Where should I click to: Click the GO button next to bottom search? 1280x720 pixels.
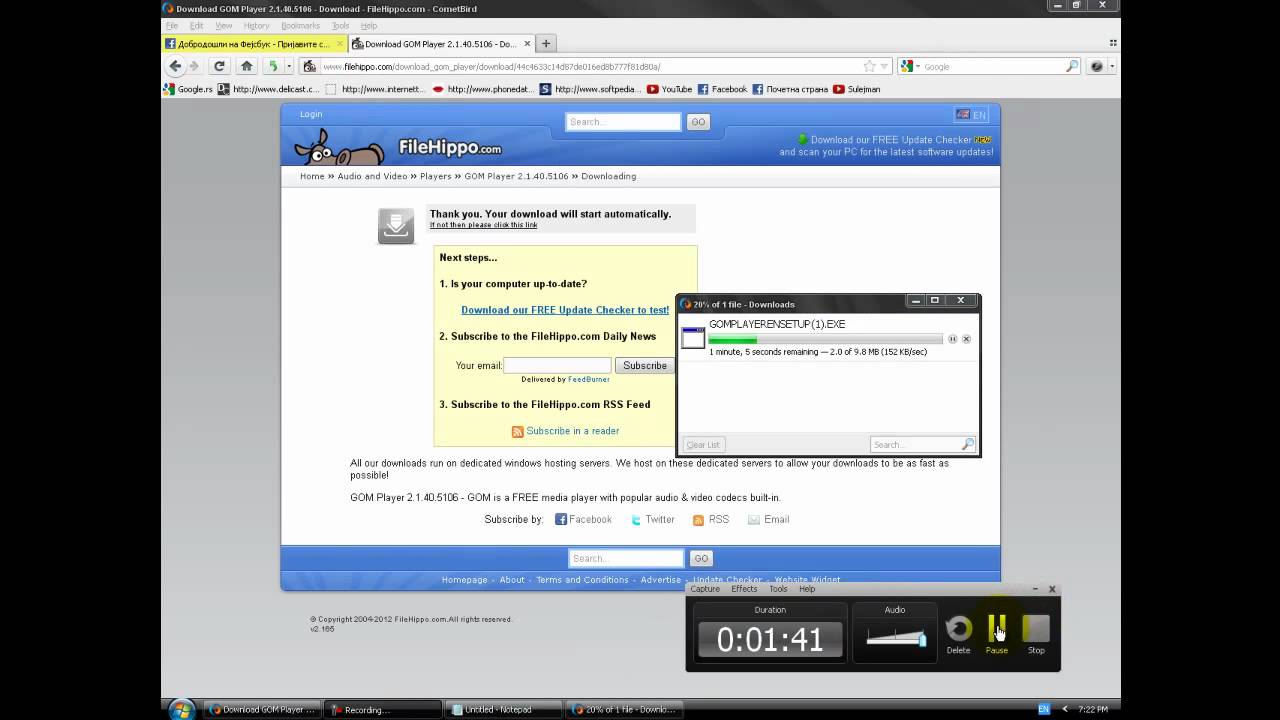coord(701,558)
